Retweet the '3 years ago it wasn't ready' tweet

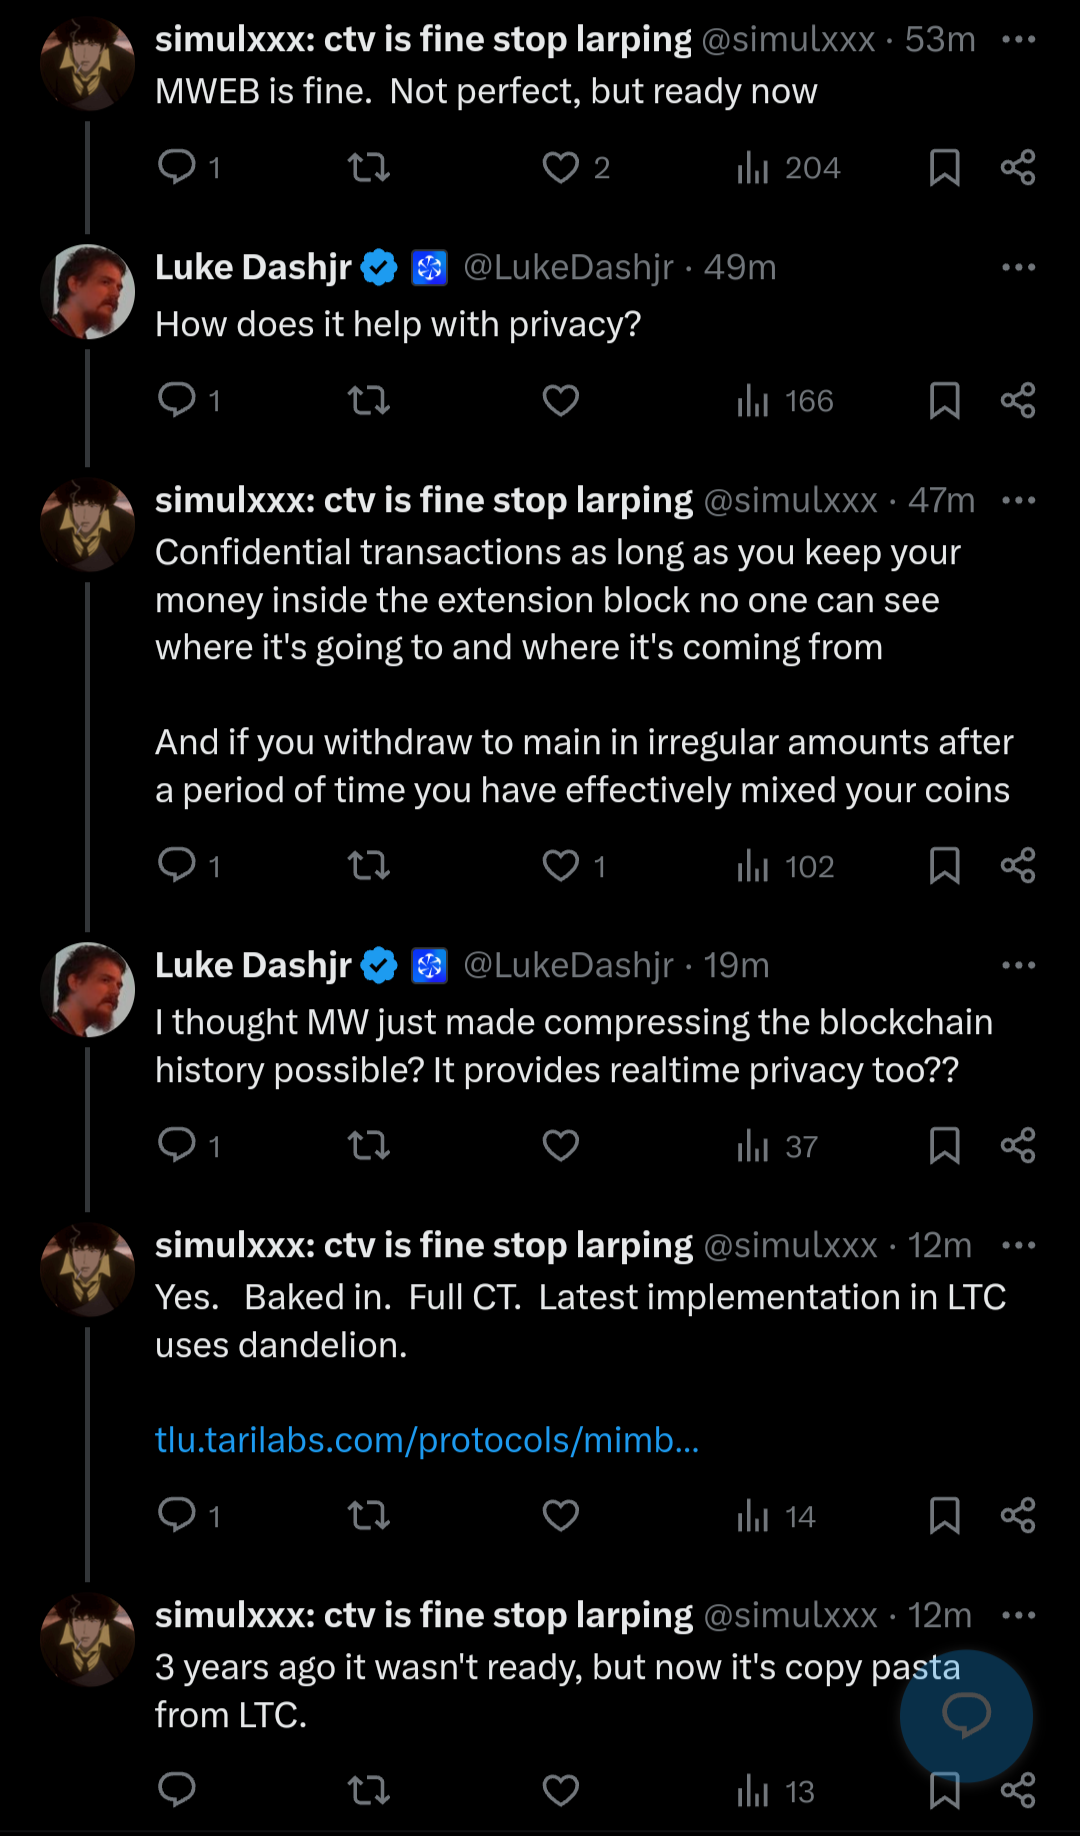368,1790
